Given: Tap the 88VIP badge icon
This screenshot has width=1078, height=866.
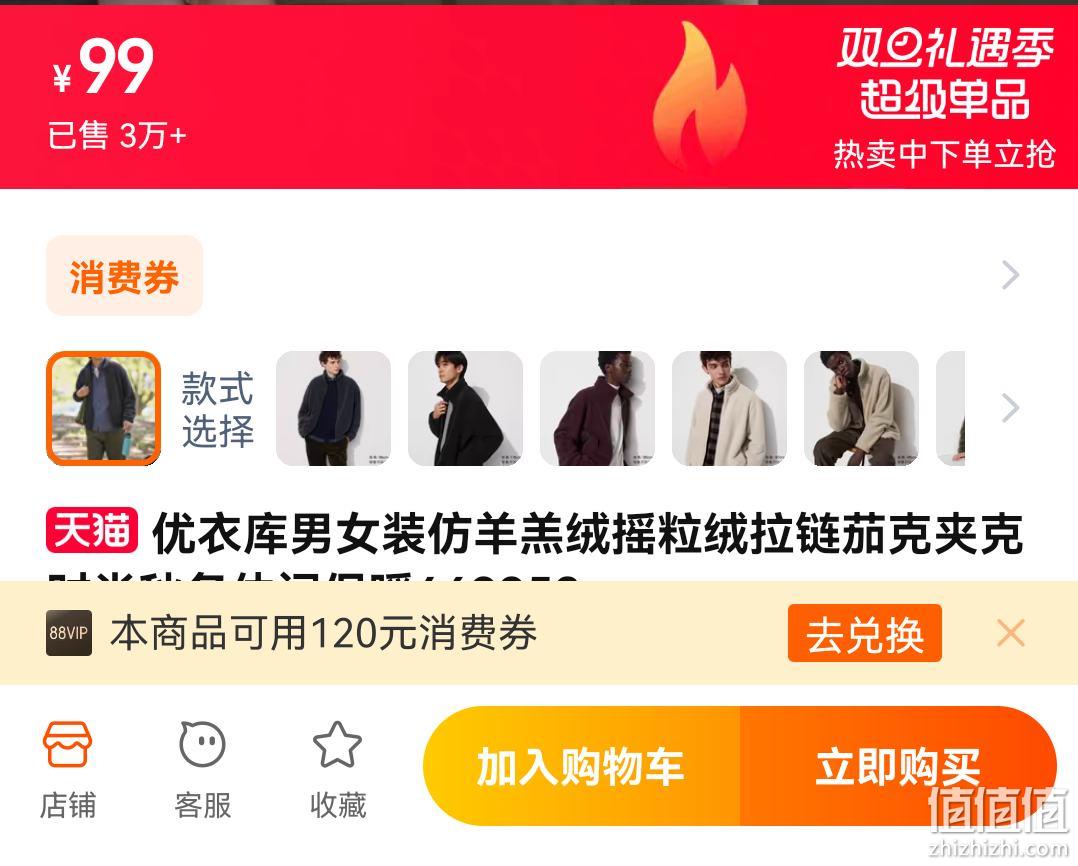Looking at the screenshot, I should click(69, 632).
